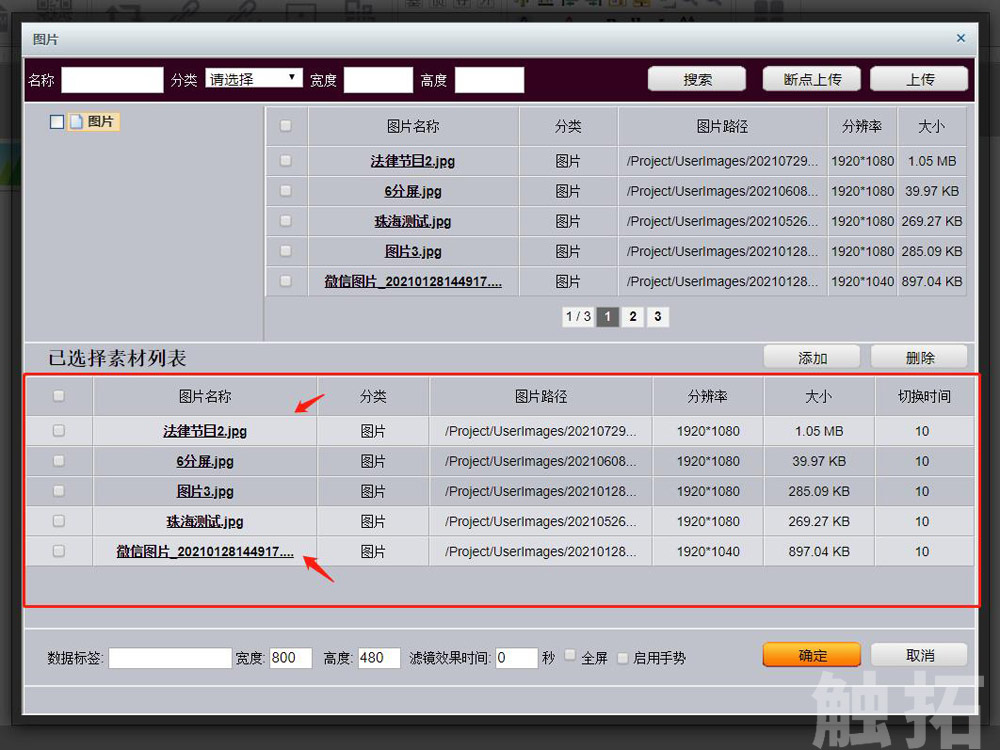The height and width of the screenshot is (750, 1000).
Task: Focus the 名称 name search field
Action: (x=112, y=80)
